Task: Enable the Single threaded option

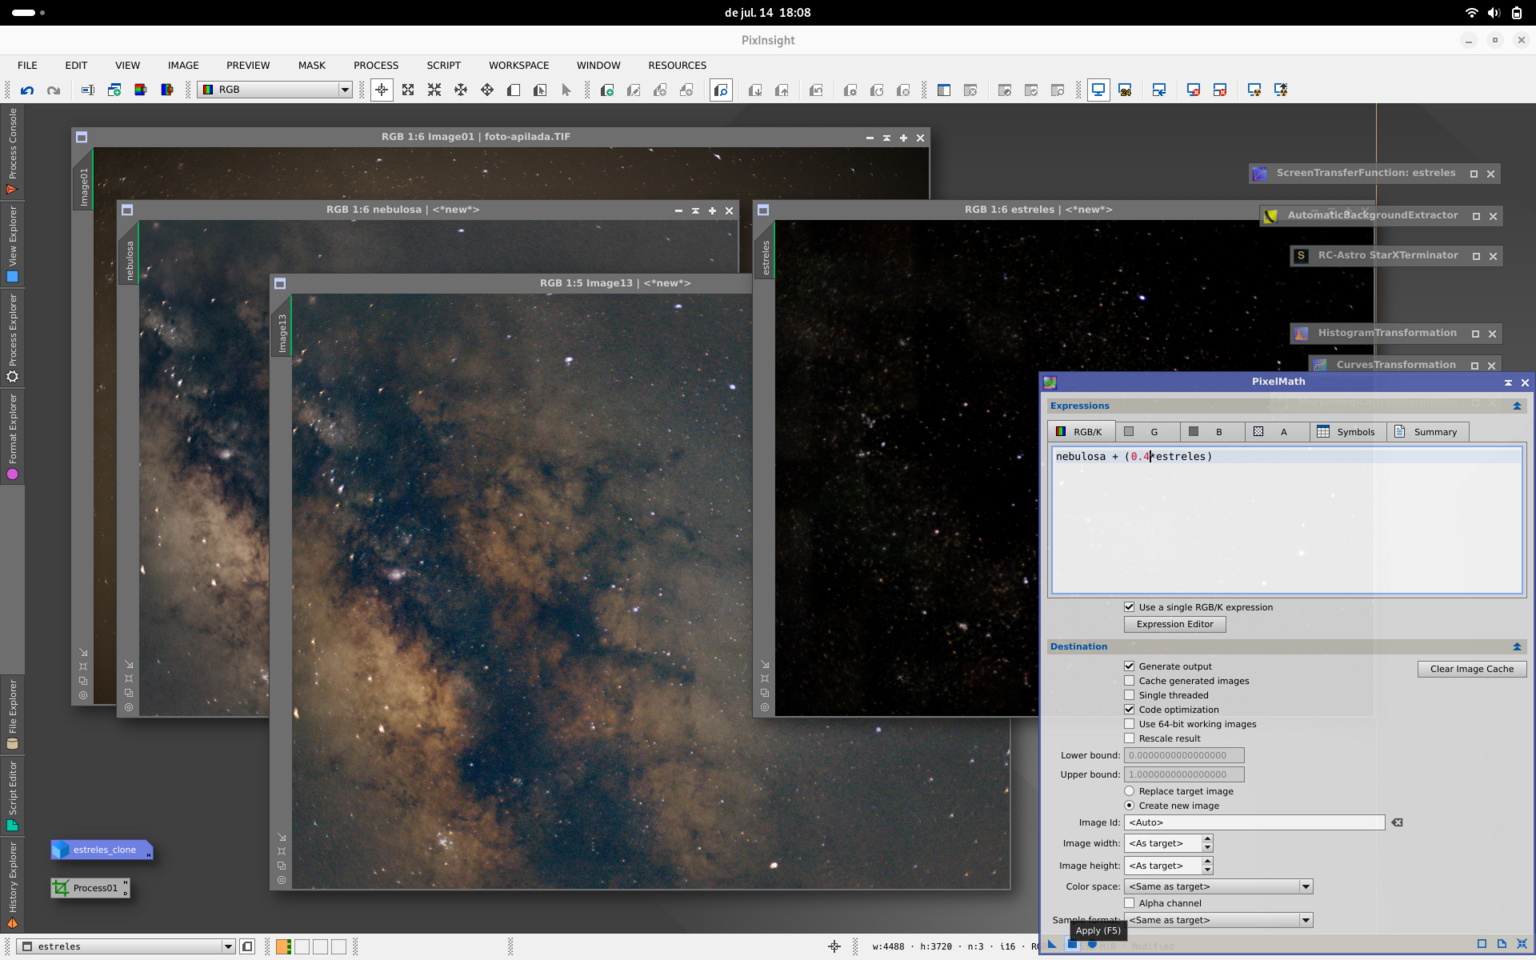Action: point(1129,695)
